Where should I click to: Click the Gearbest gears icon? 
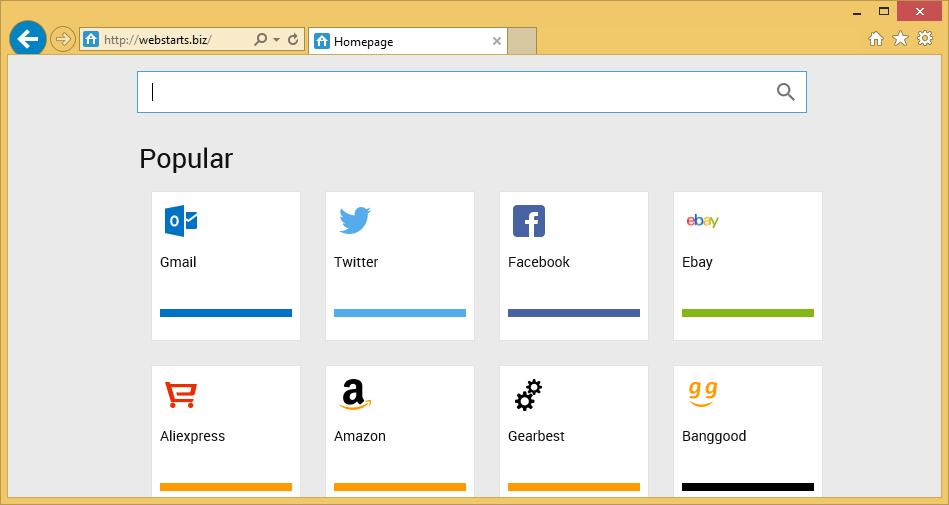coord(528,395)
